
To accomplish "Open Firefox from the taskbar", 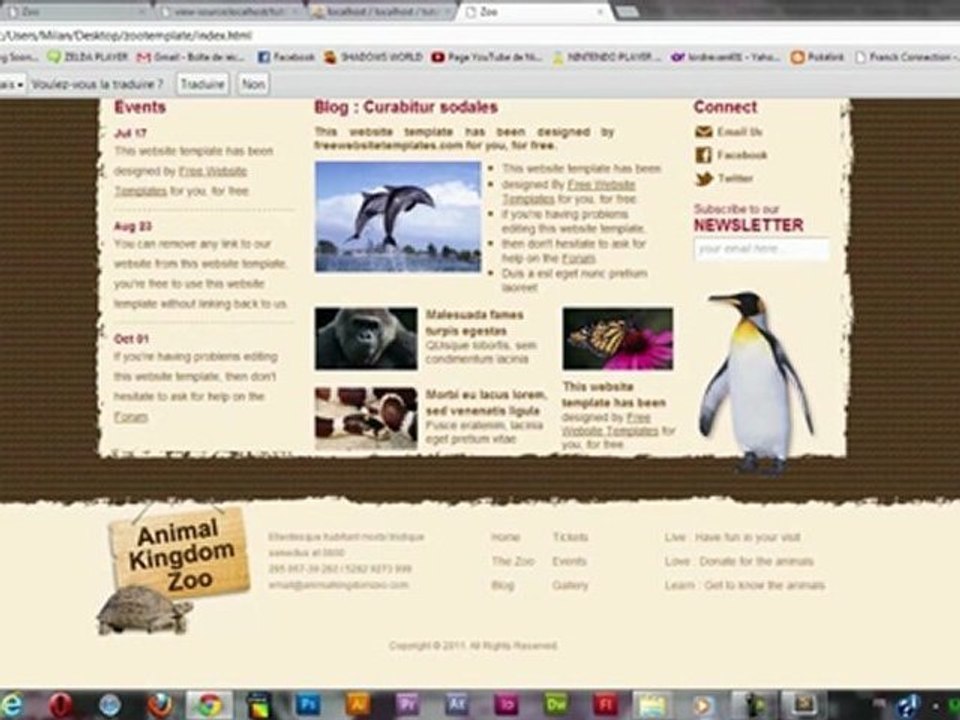I will (x=160, y=705).
